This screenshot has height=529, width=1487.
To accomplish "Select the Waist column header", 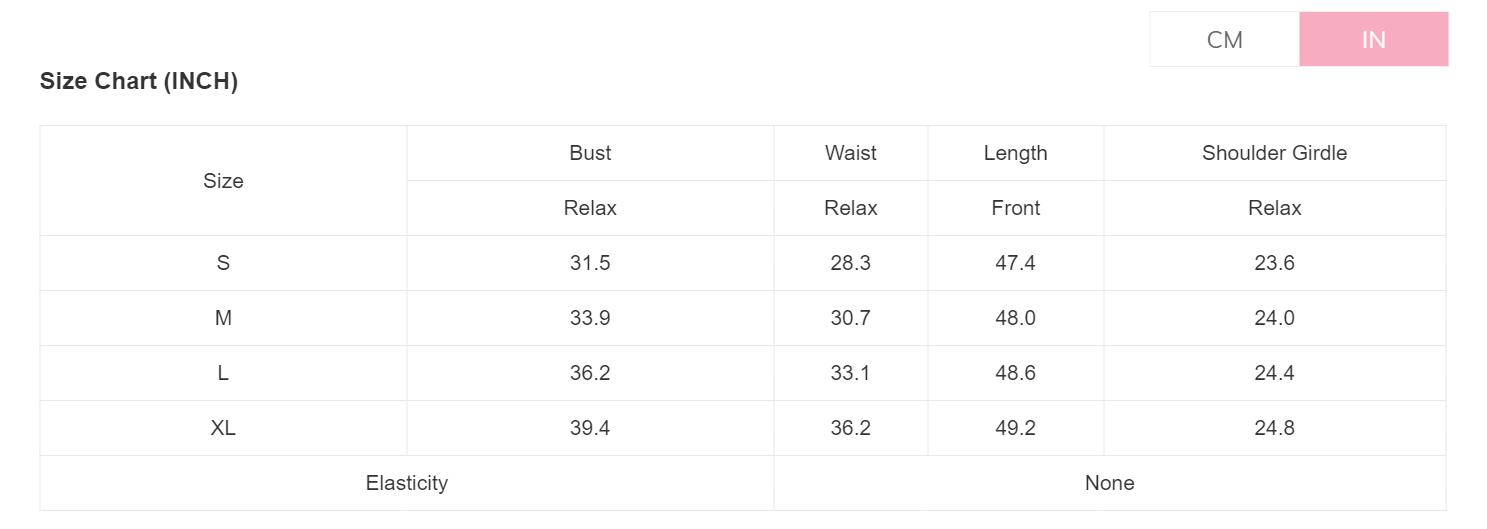I will point(850,153).
